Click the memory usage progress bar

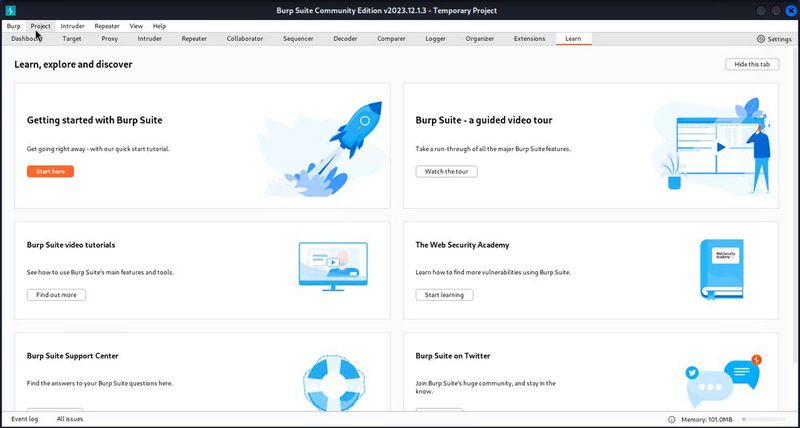(x=764, y=419)
